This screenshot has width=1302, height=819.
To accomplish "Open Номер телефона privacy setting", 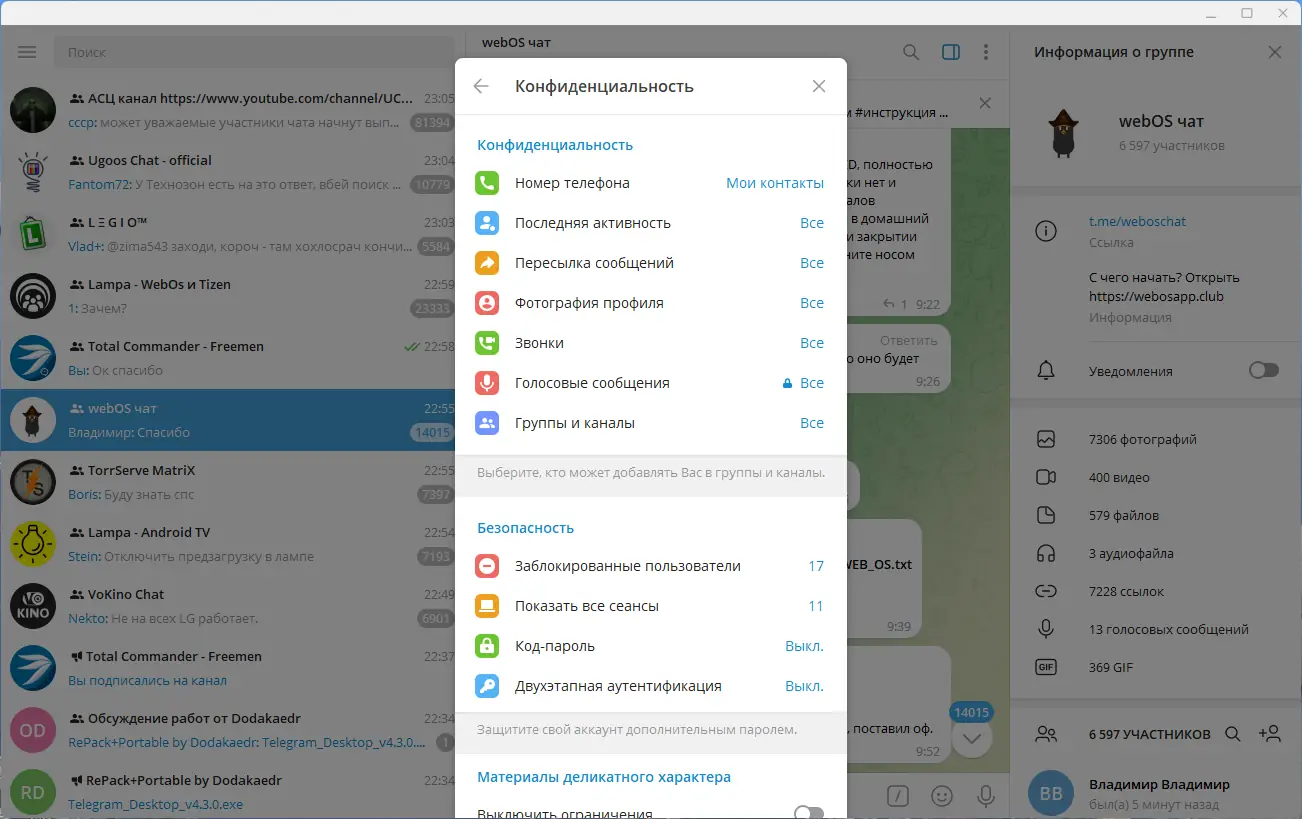I will coord(650,183).
